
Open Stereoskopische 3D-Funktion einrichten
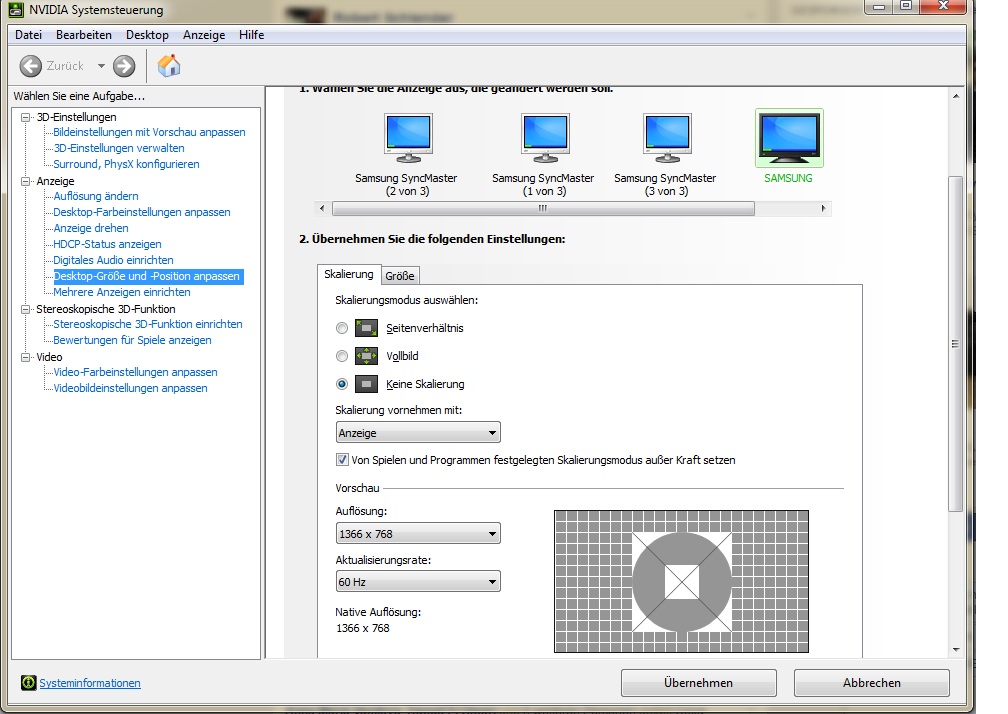148,324
